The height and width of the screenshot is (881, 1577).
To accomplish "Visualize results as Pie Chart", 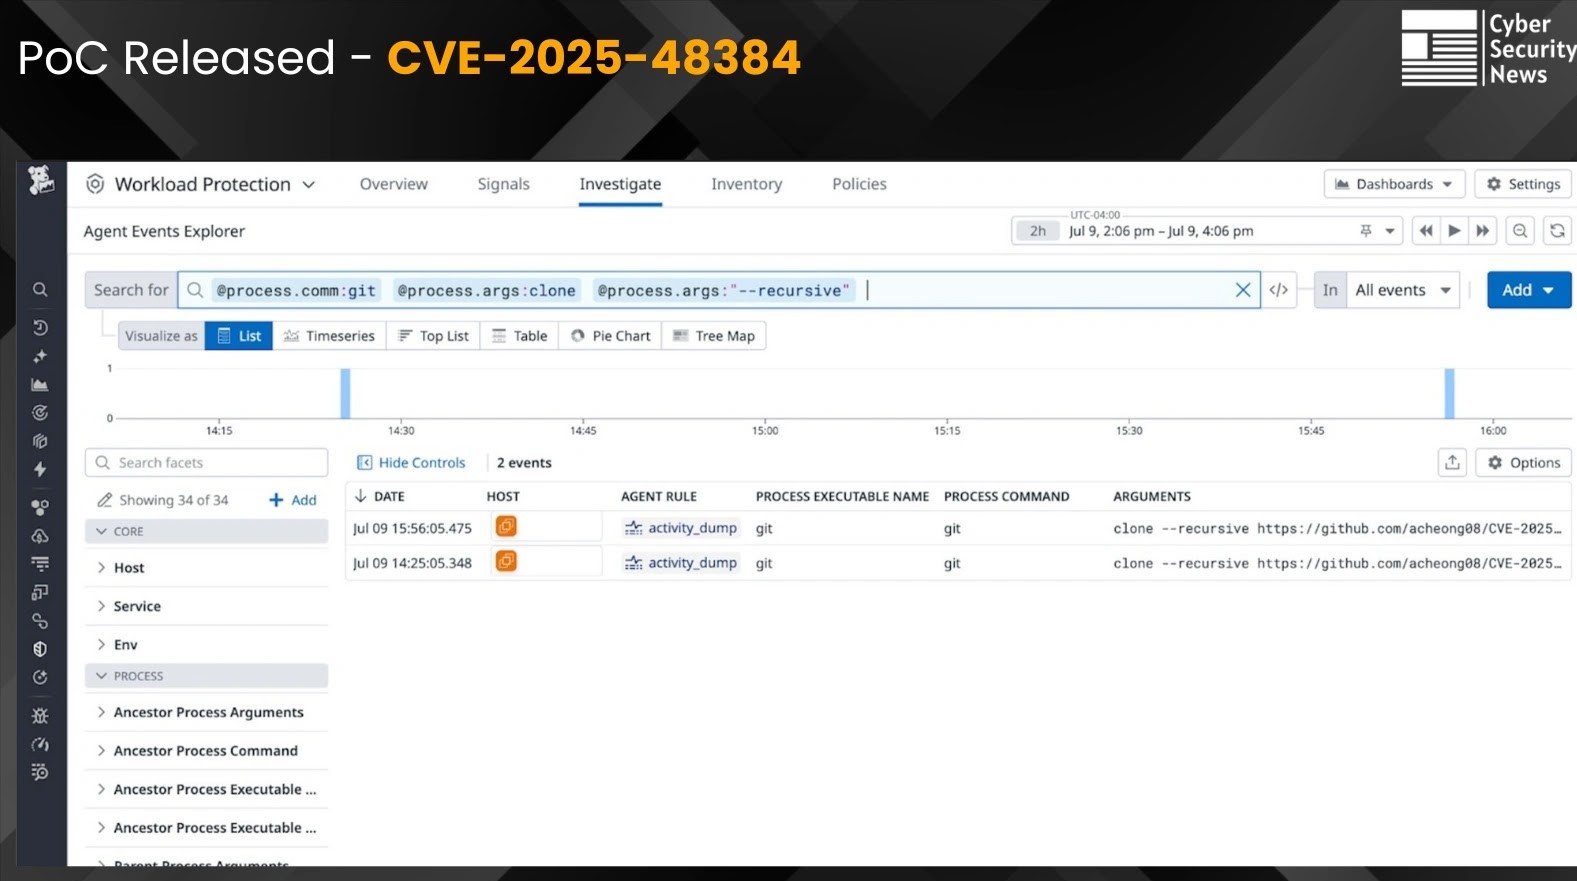I will (610, 336).
